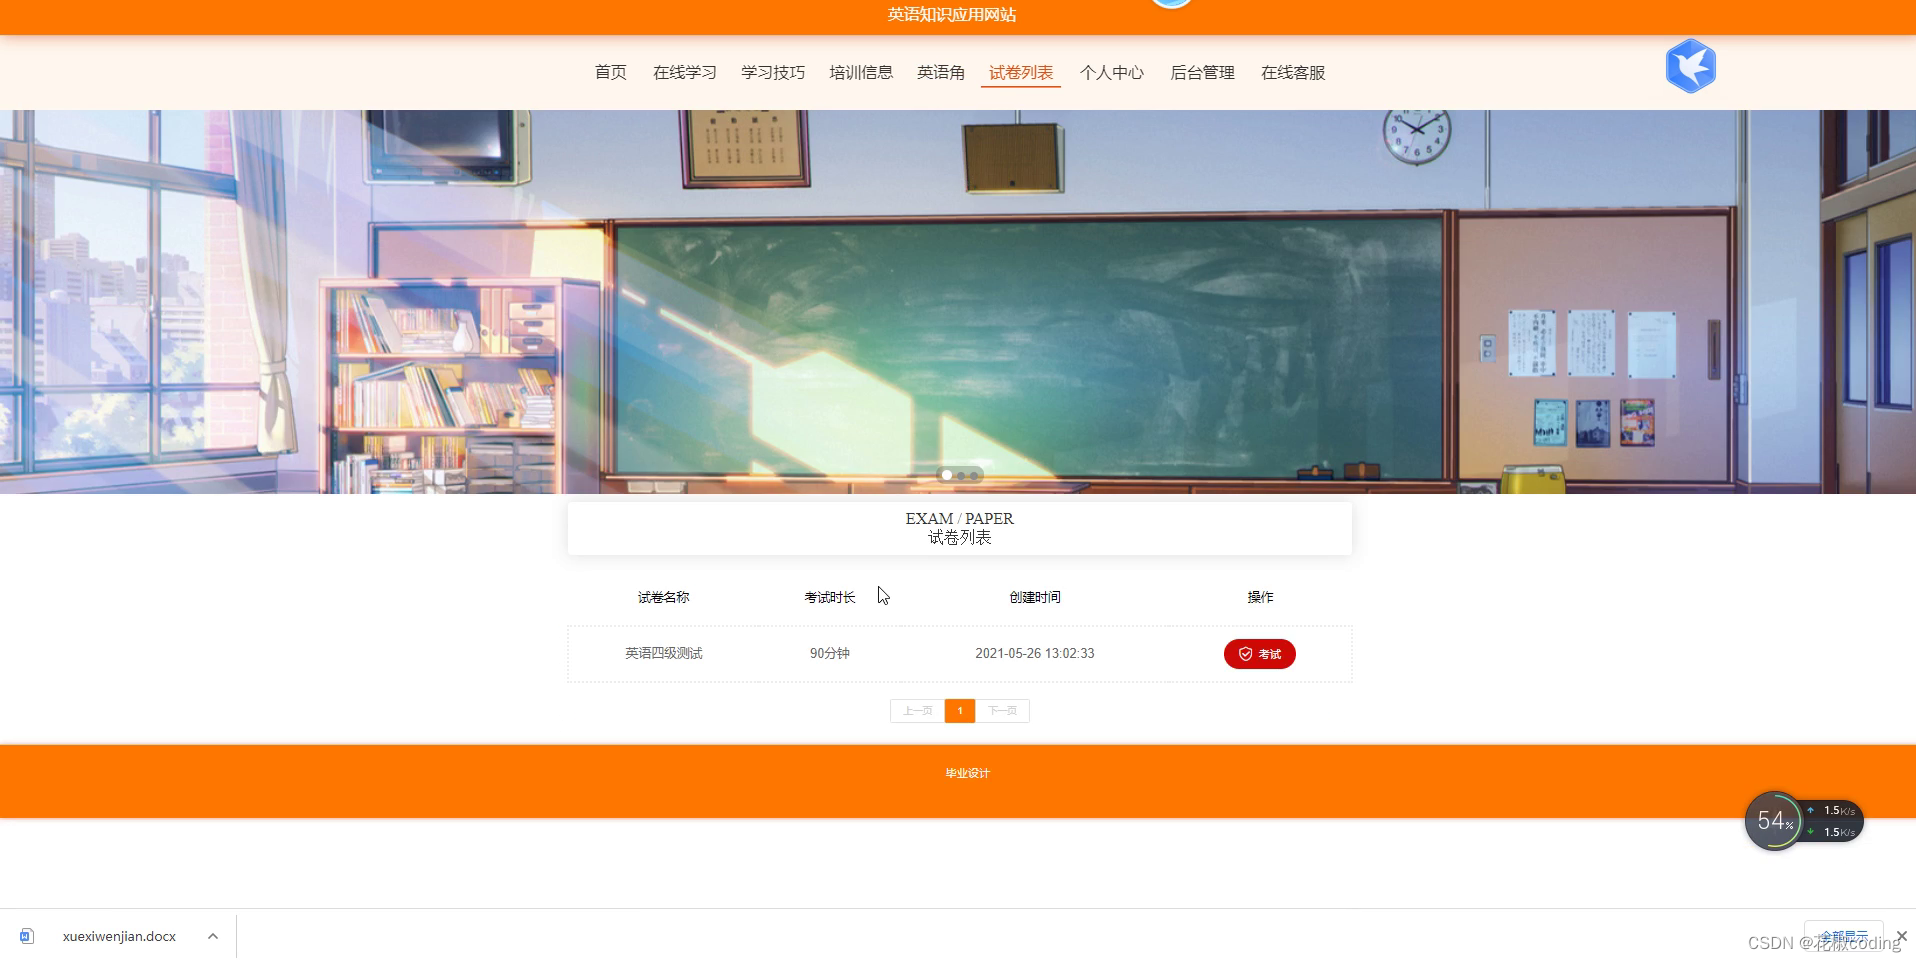Open the 个人中心 menu item

1112,72
